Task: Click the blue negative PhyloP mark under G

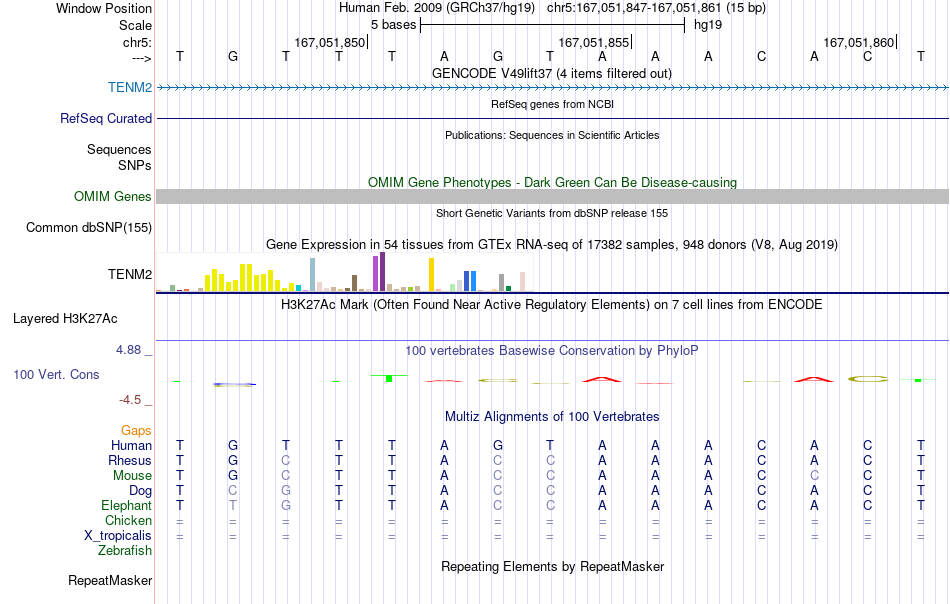Action: pos(234,384)
